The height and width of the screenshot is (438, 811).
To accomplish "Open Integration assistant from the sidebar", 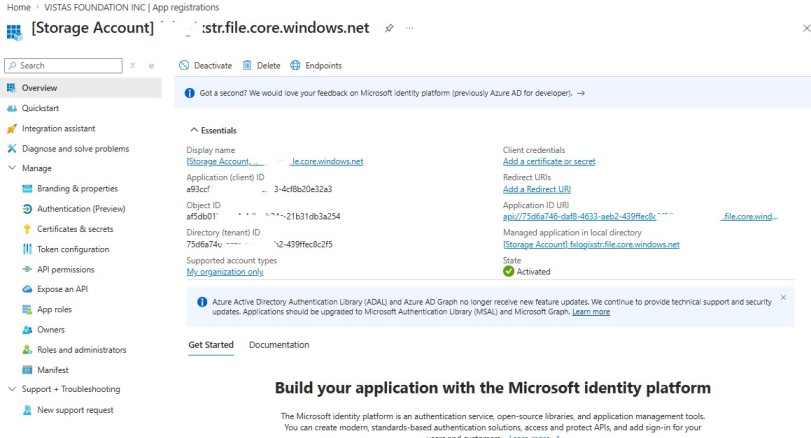I will tap(58, 129).
